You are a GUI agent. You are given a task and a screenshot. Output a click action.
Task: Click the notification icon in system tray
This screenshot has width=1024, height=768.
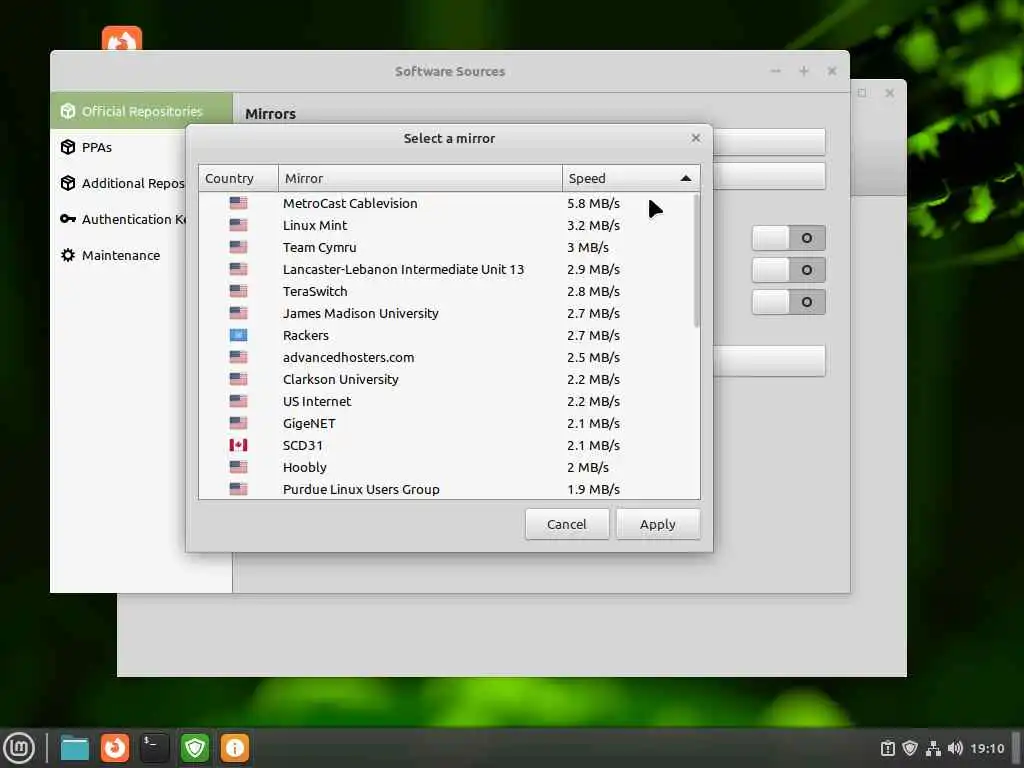[x=888, y=748]
